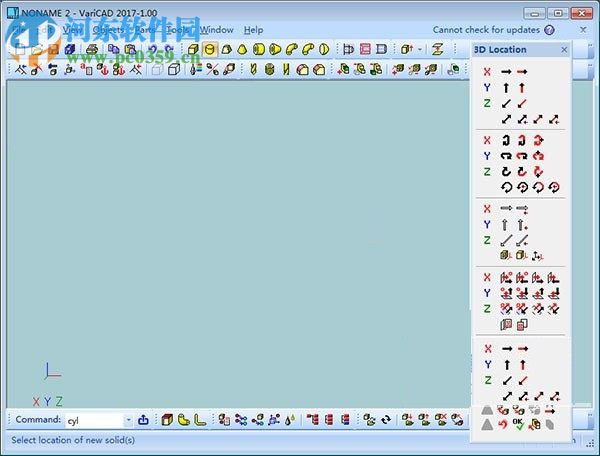Click the black circular rotate icon without dot
The height and width of the screenshot is (456, 600).
tap(506, 187)
